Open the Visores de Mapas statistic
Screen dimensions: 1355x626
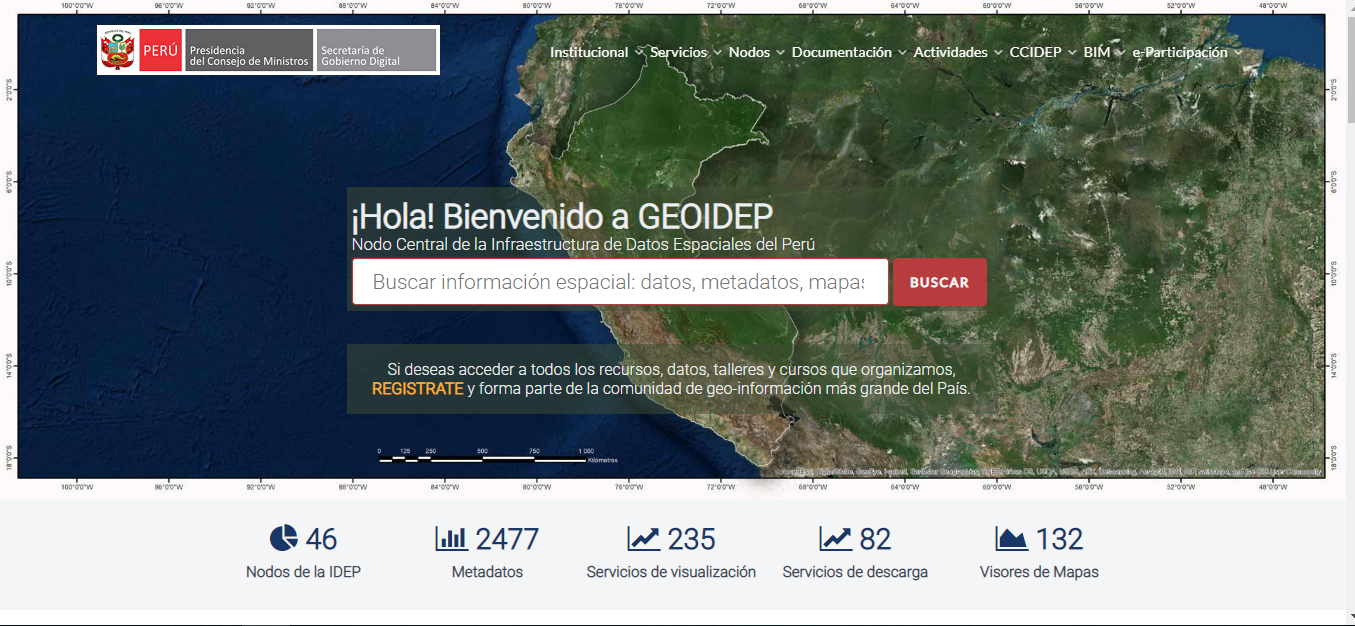click(x=1039, y=572)
